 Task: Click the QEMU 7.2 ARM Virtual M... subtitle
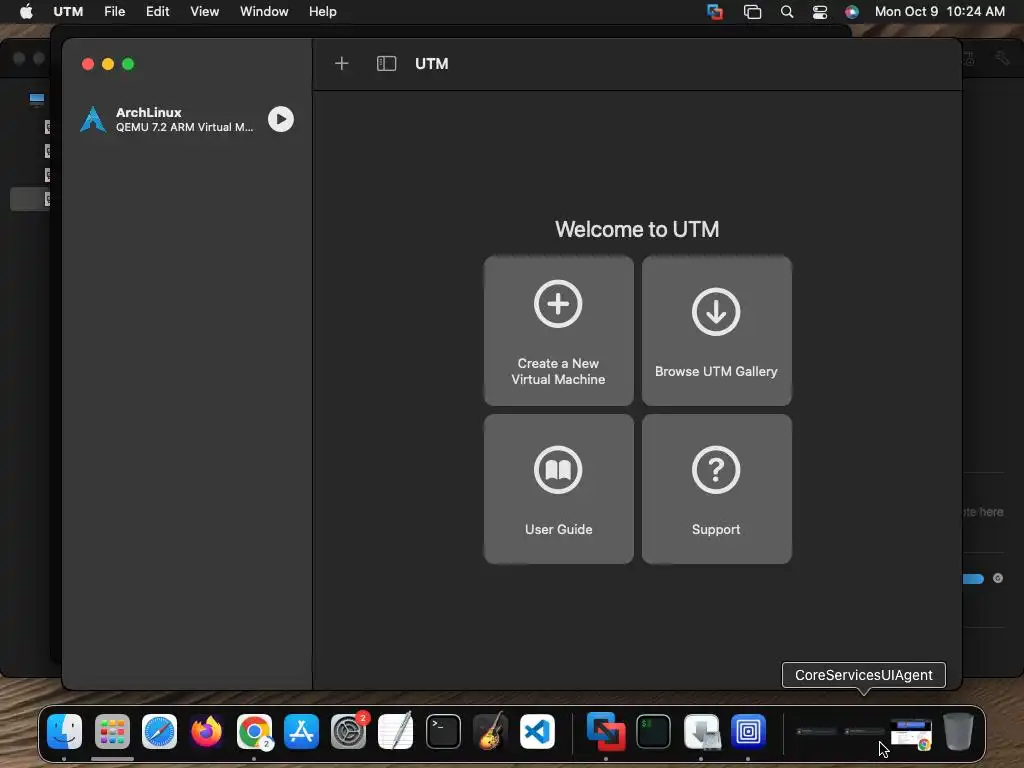coord(184,127)
